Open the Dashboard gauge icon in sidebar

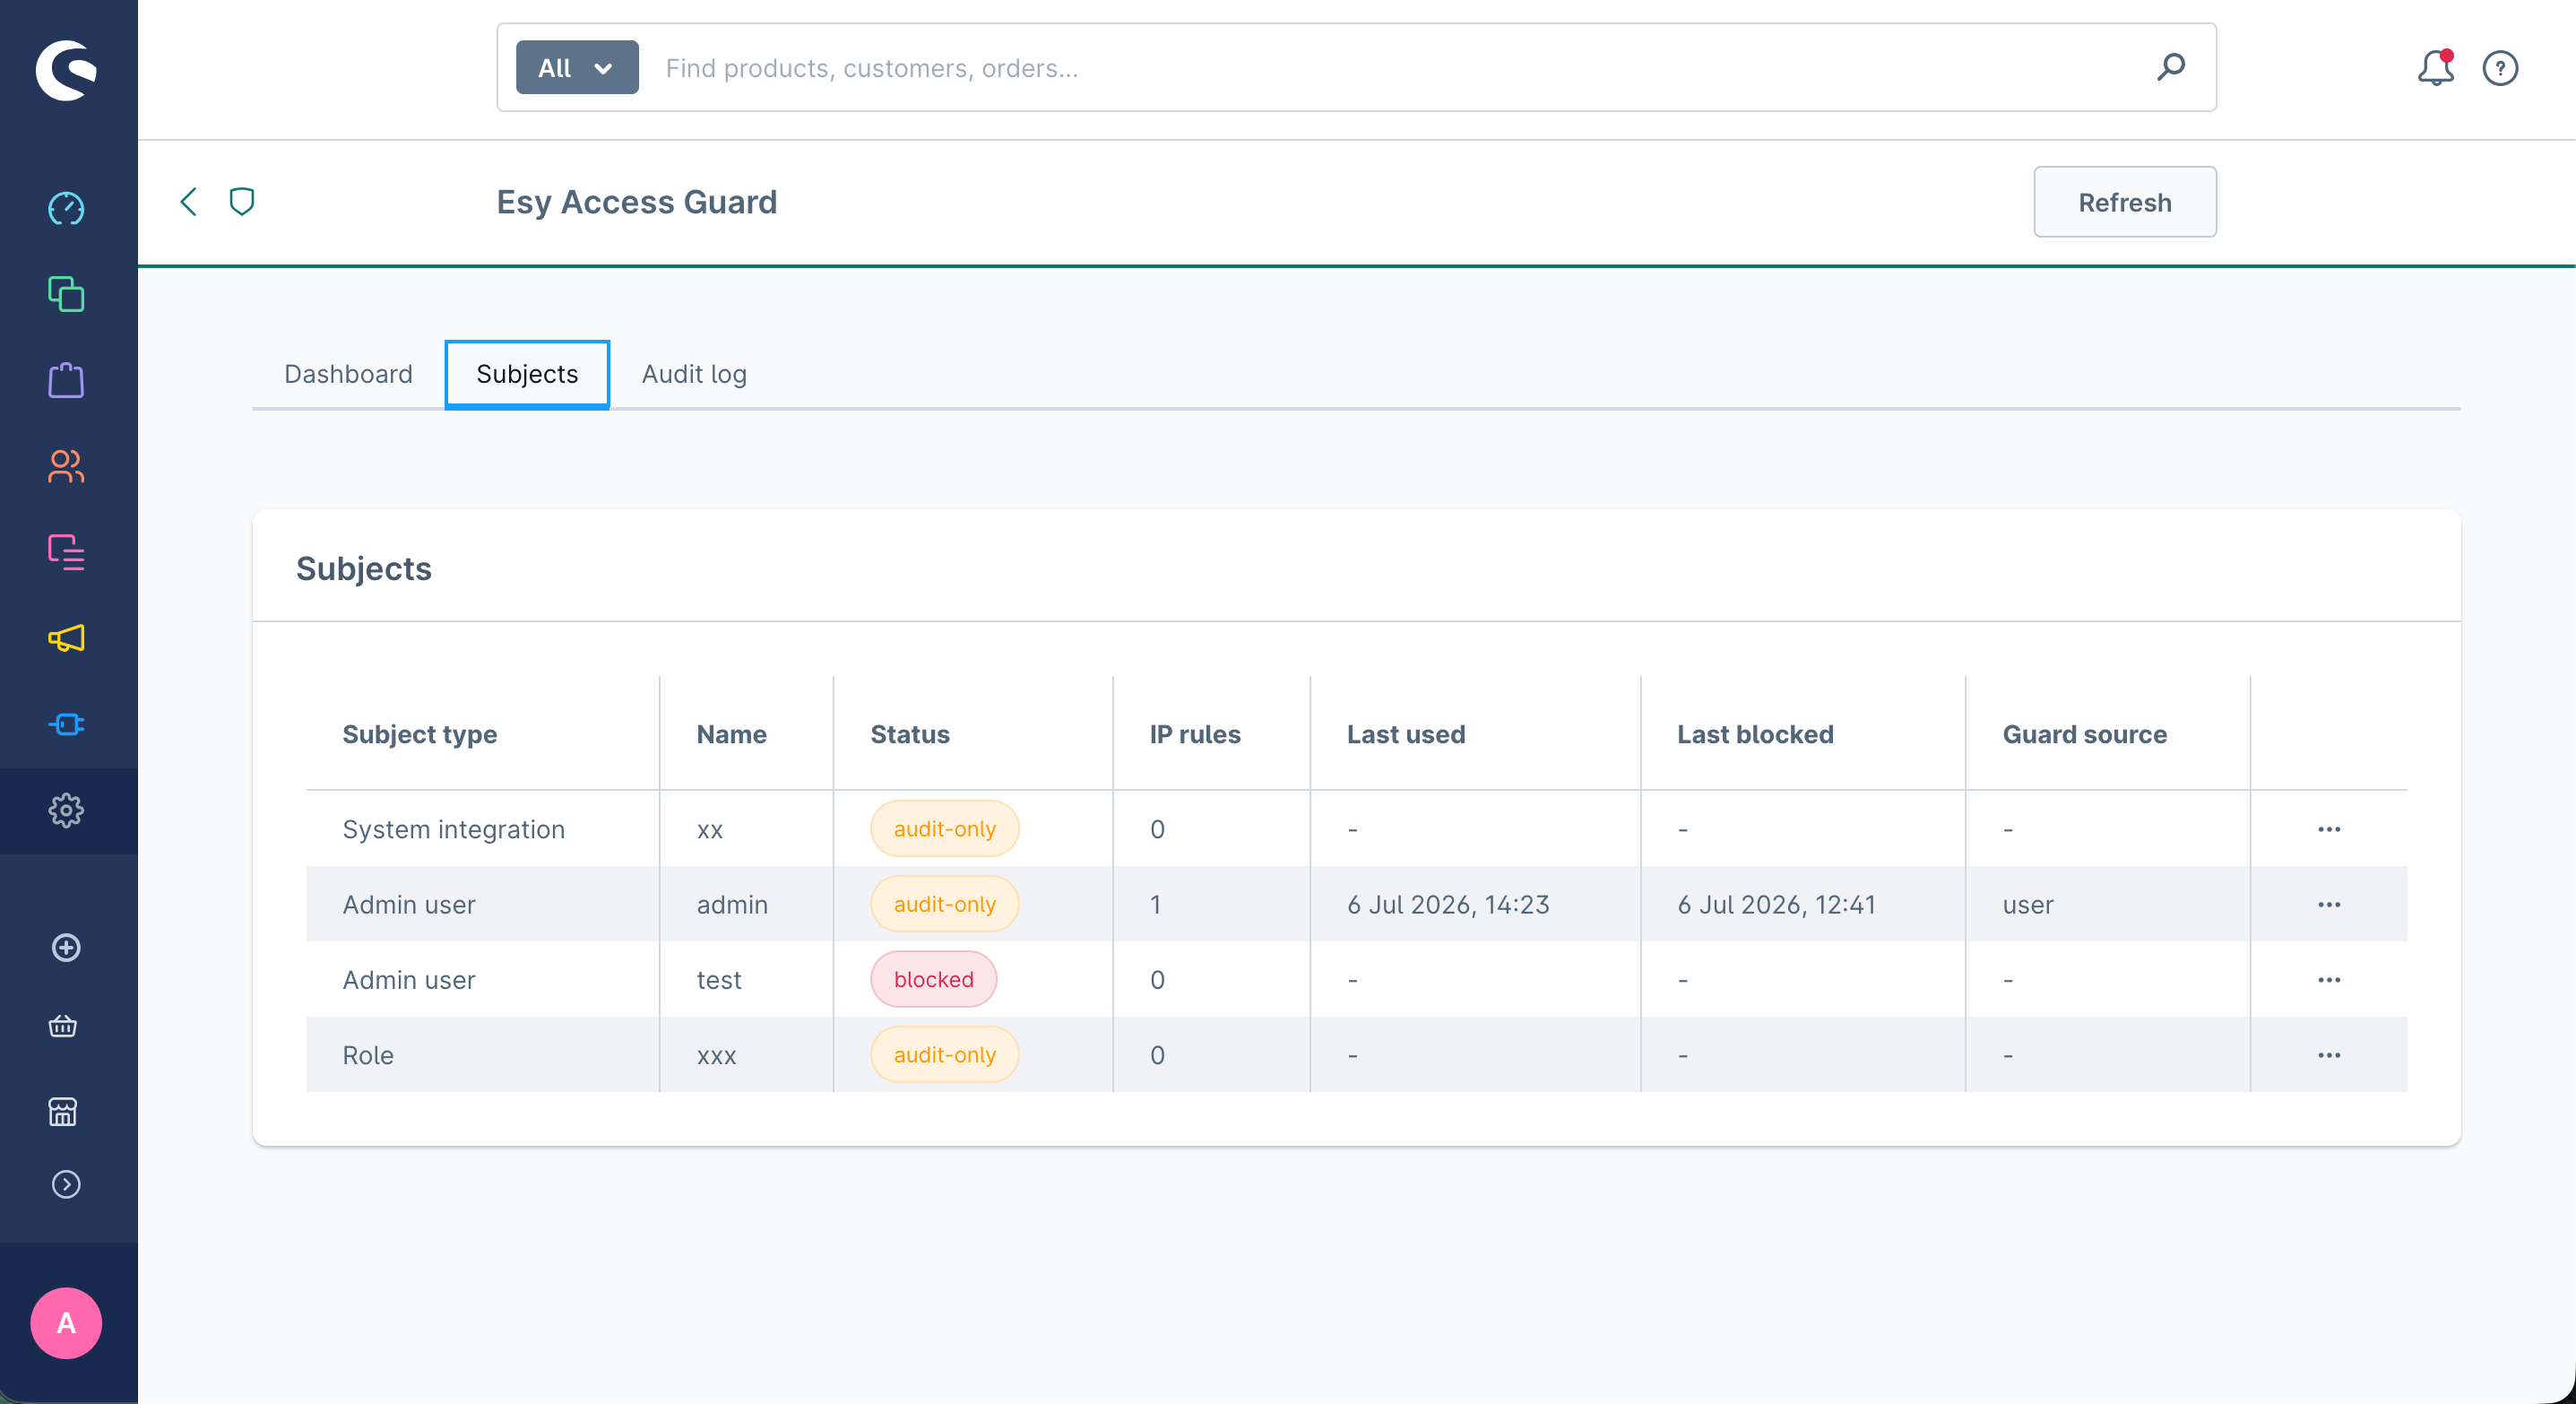pyautogui.click(x=66, y=208)
